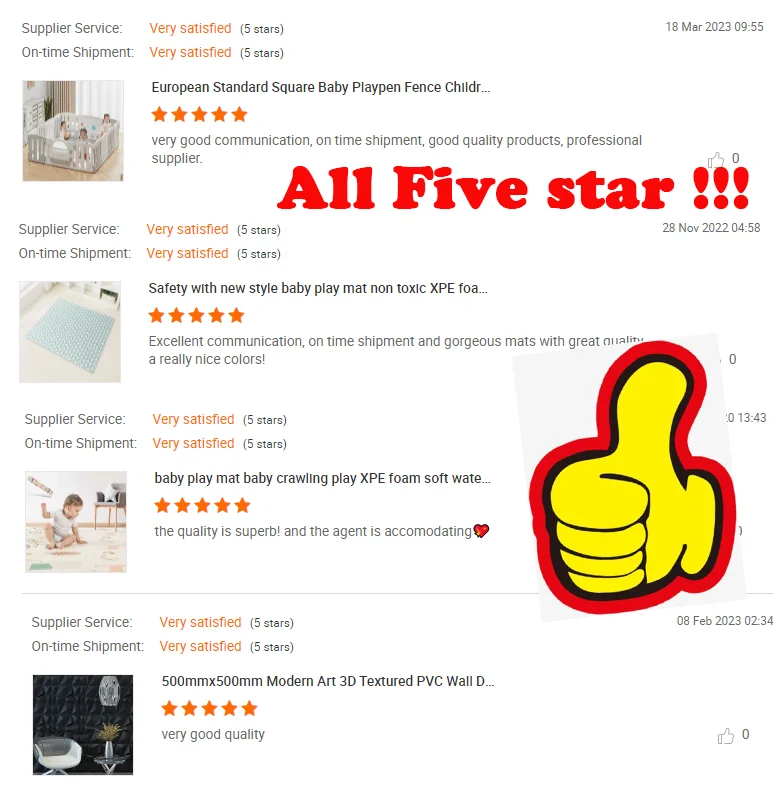Open the baby sitting on mat thumbnail

click(x=76, y=522)
